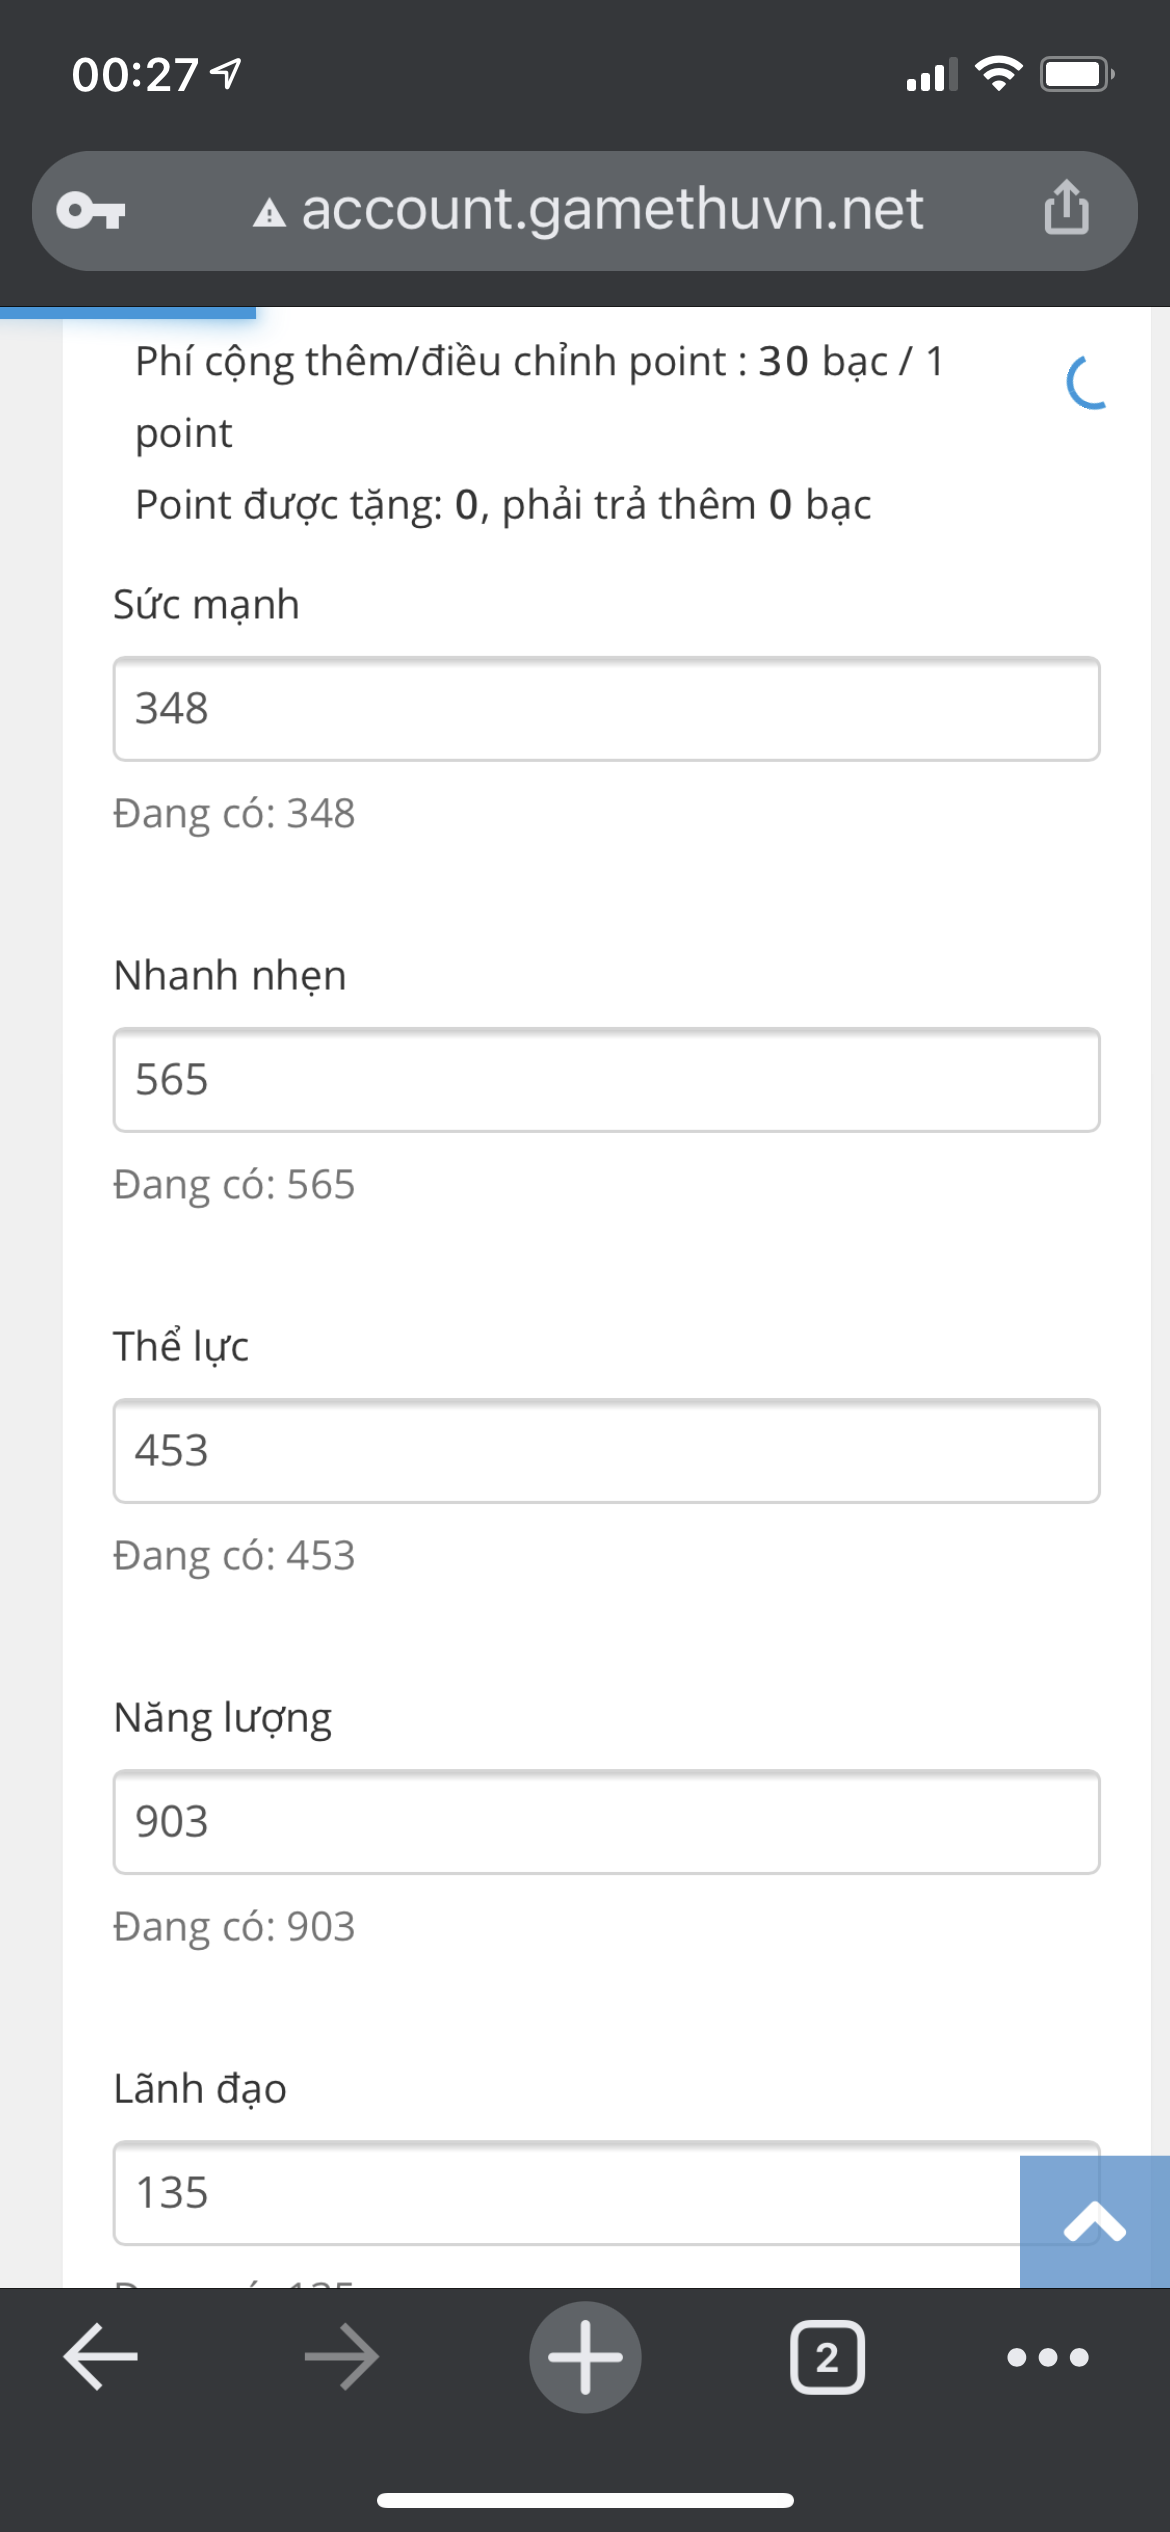Tap the share icon in address bar
Image resolution: width=1170 pixels, height=2532 pixels.
coord(1066,208)
